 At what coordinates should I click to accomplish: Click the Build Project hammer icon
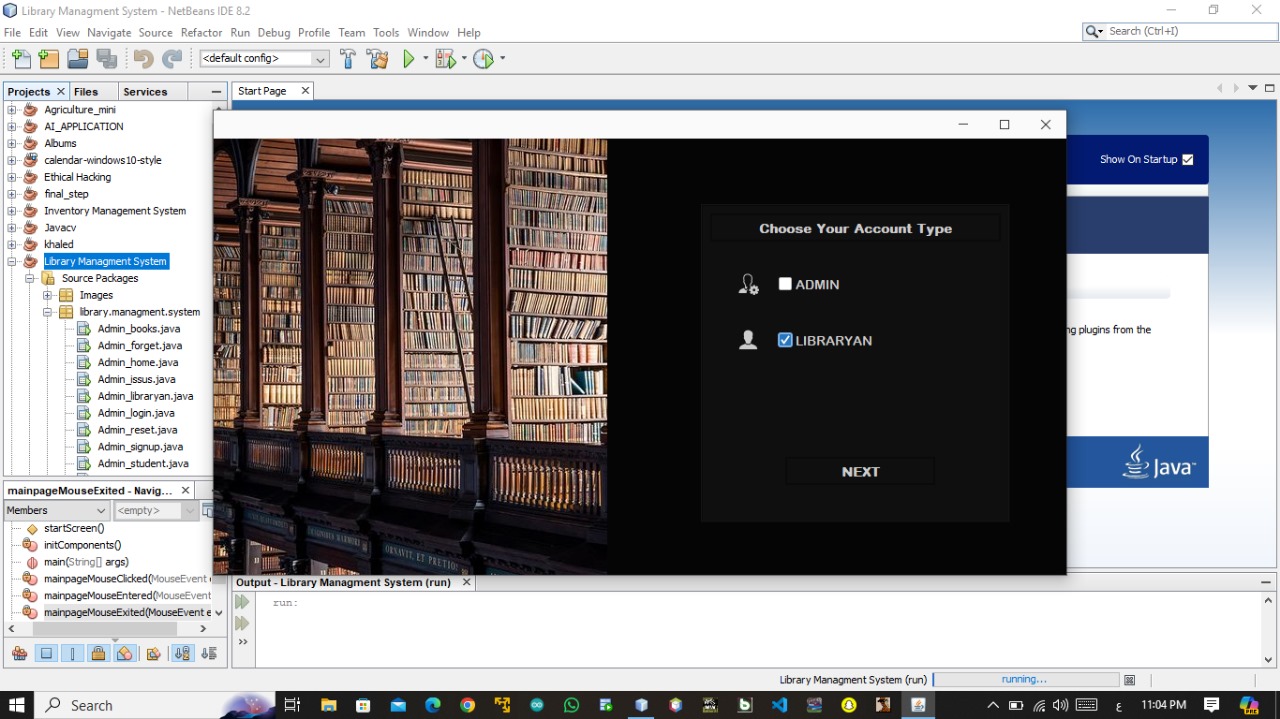coord(348,59)
